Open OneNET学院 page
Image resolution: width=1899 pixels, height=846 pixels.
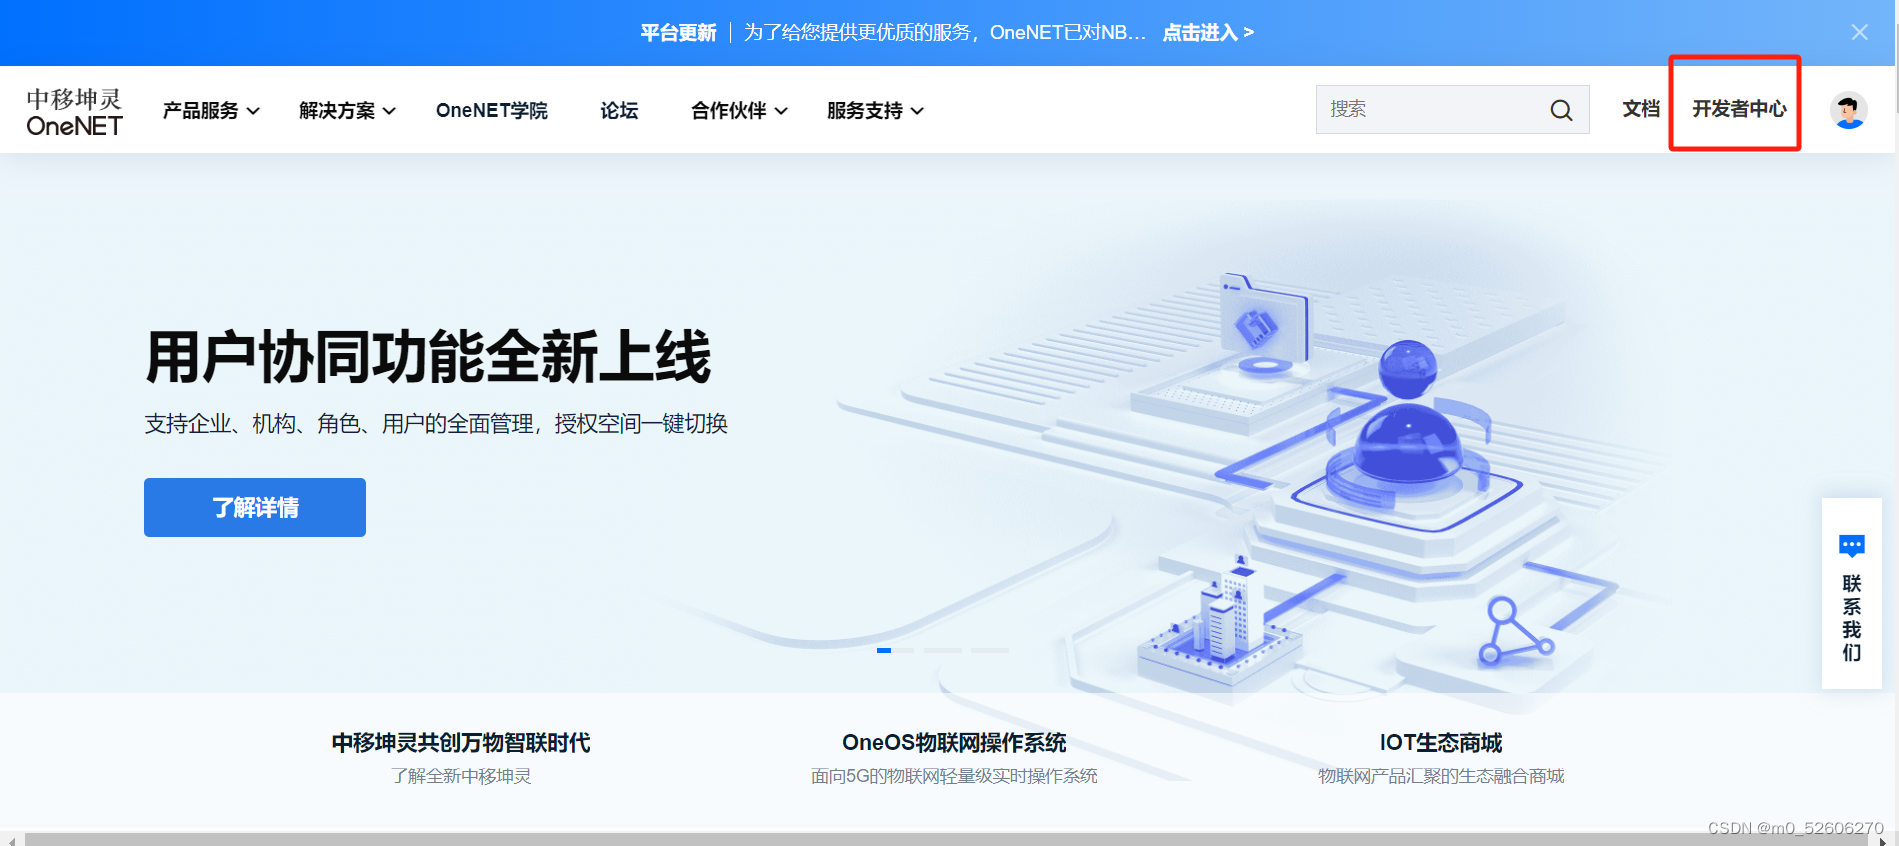(x=492, y=110)
